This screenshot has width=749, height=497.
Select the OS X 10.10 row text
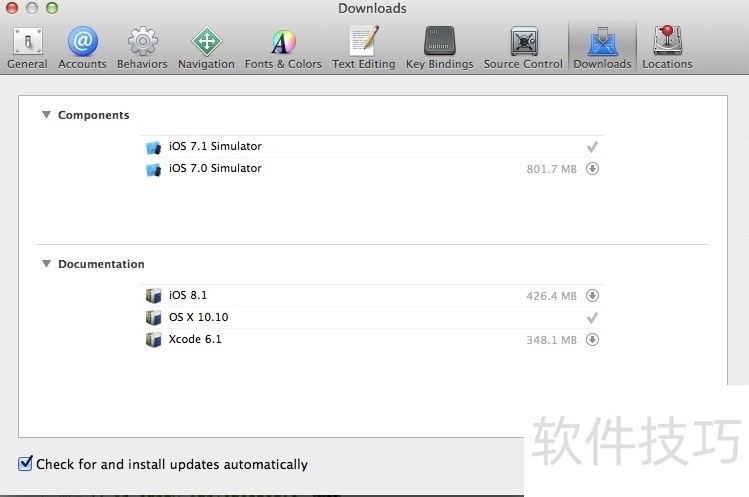click(198, 317)
